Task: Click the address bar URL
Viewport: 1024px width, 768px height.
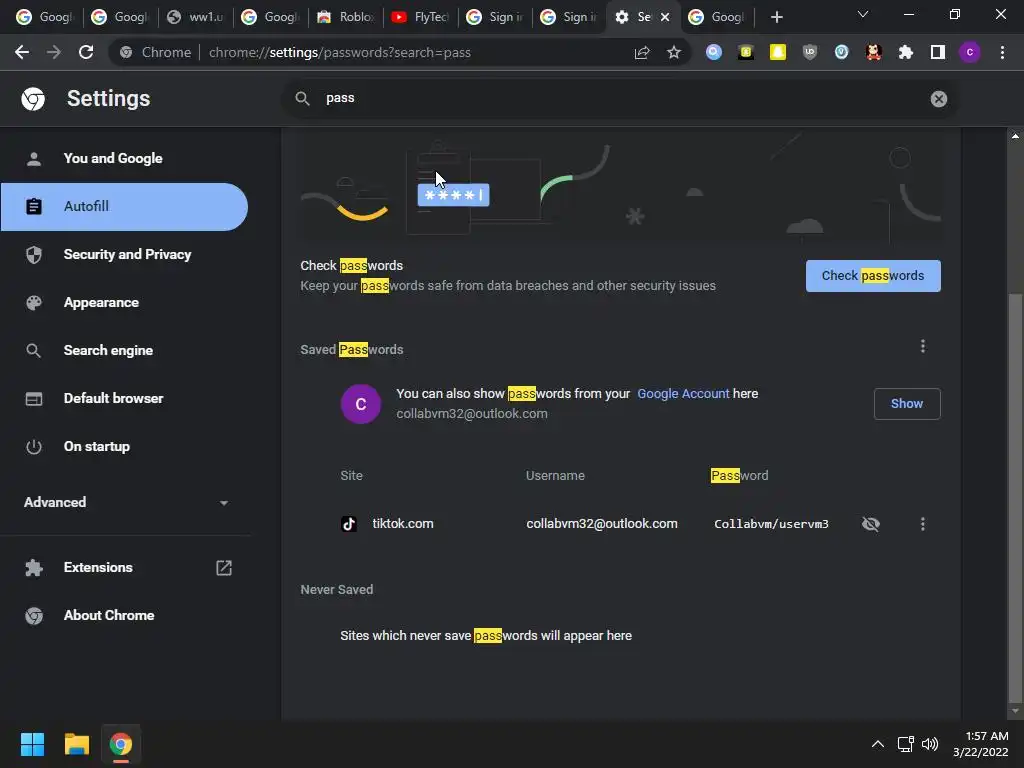Action: [x=340, y=52]
